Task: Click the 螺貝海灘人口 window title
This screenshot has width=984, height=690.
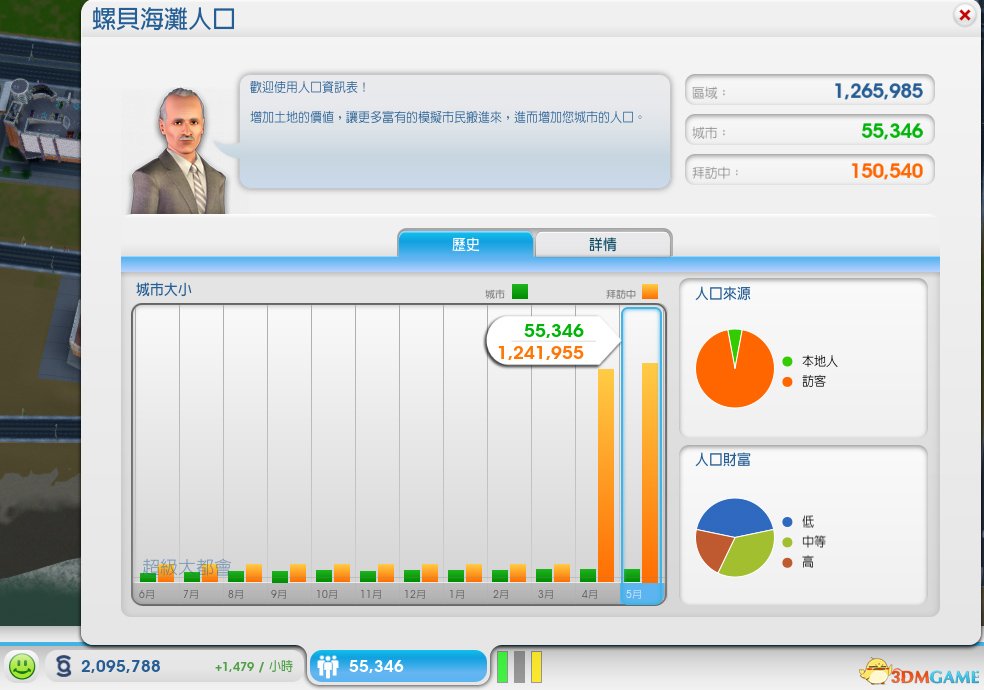Action: pos(164,19)
